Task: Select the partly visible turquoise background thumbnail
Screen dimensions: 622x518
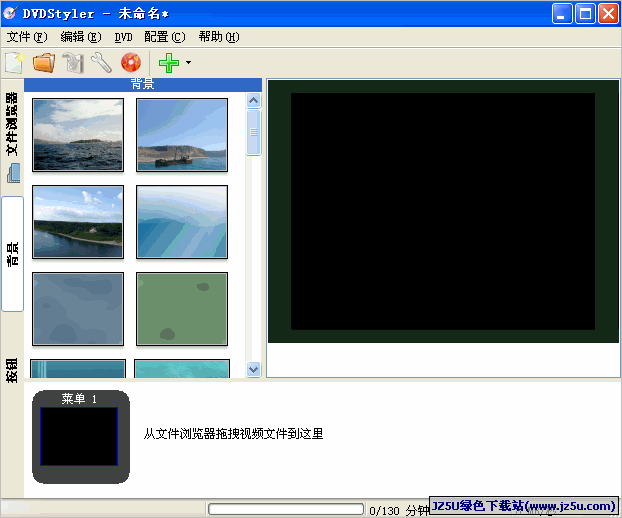Action: tap(182, 368)
